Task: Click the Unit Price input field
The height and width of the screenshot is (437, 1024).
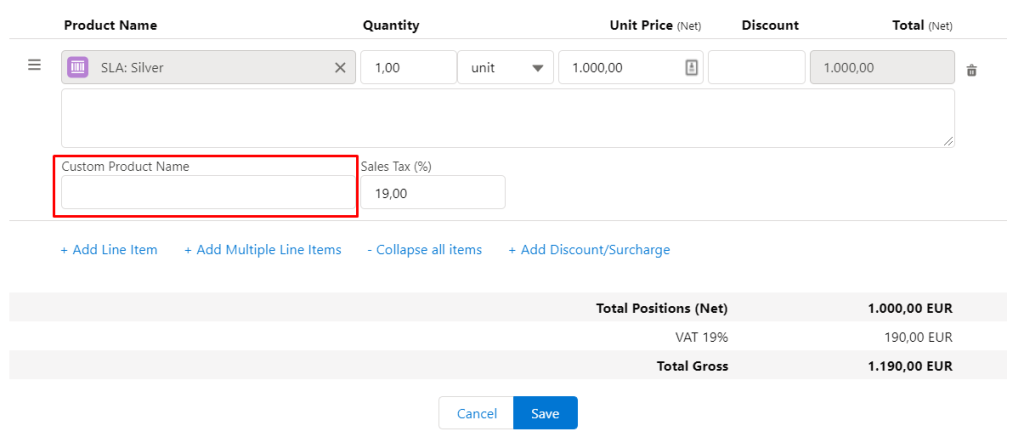Action: (620, 68)
